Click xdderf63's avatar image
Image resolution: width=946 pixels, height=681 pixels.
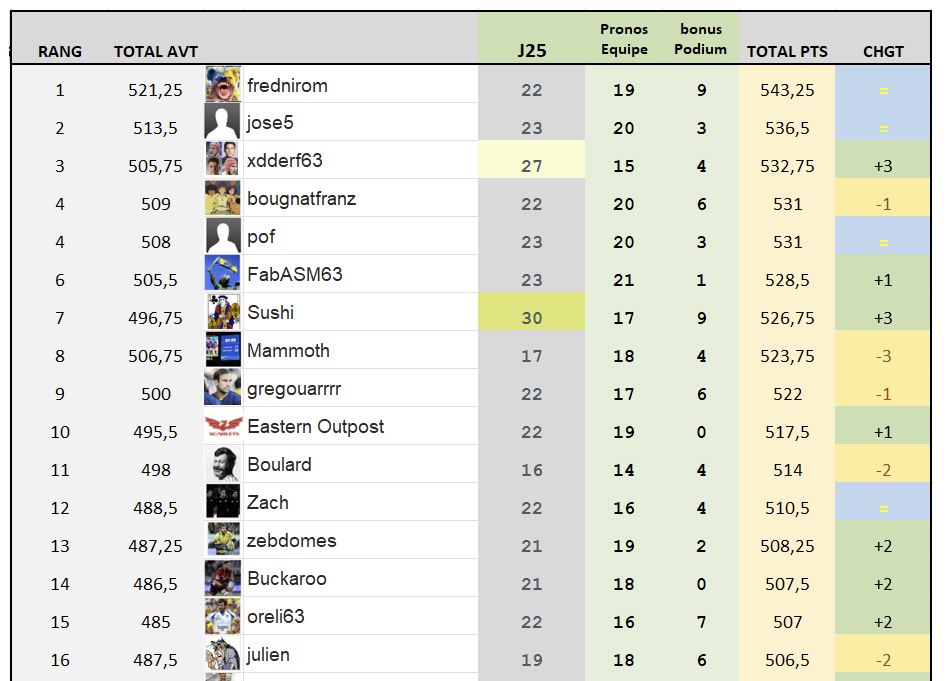(x=222, y=160)
